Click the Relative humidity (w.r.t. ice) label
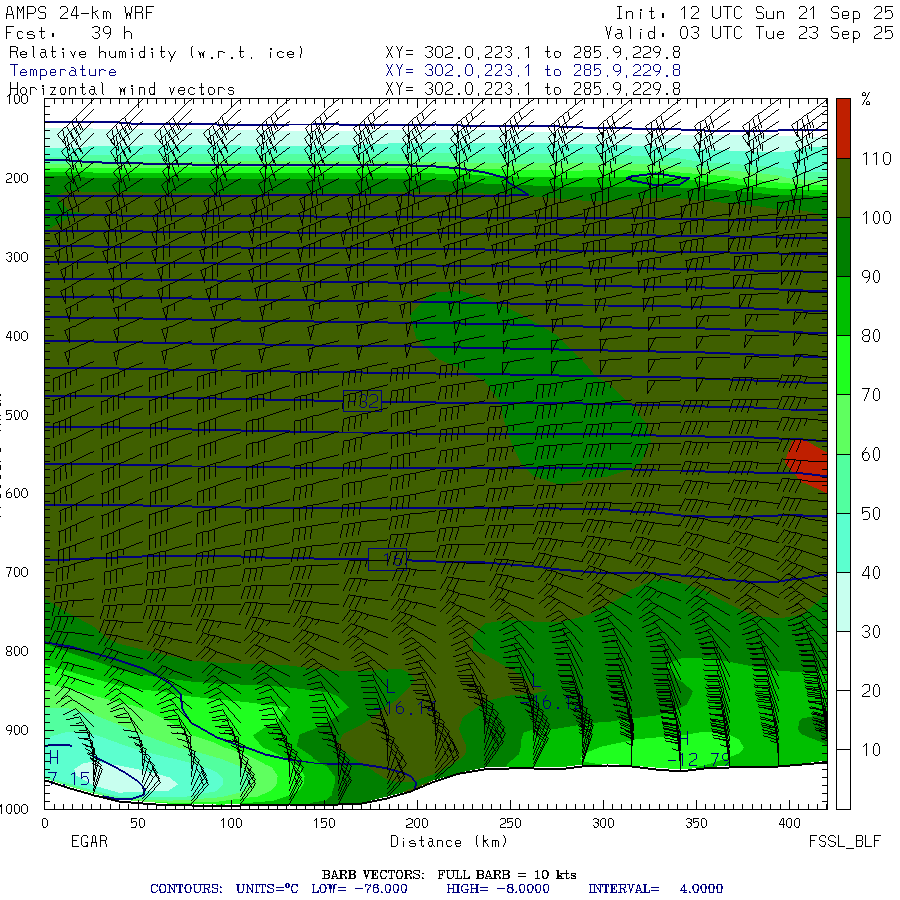This screenshot has height=900, width=900. coord(156,52)
